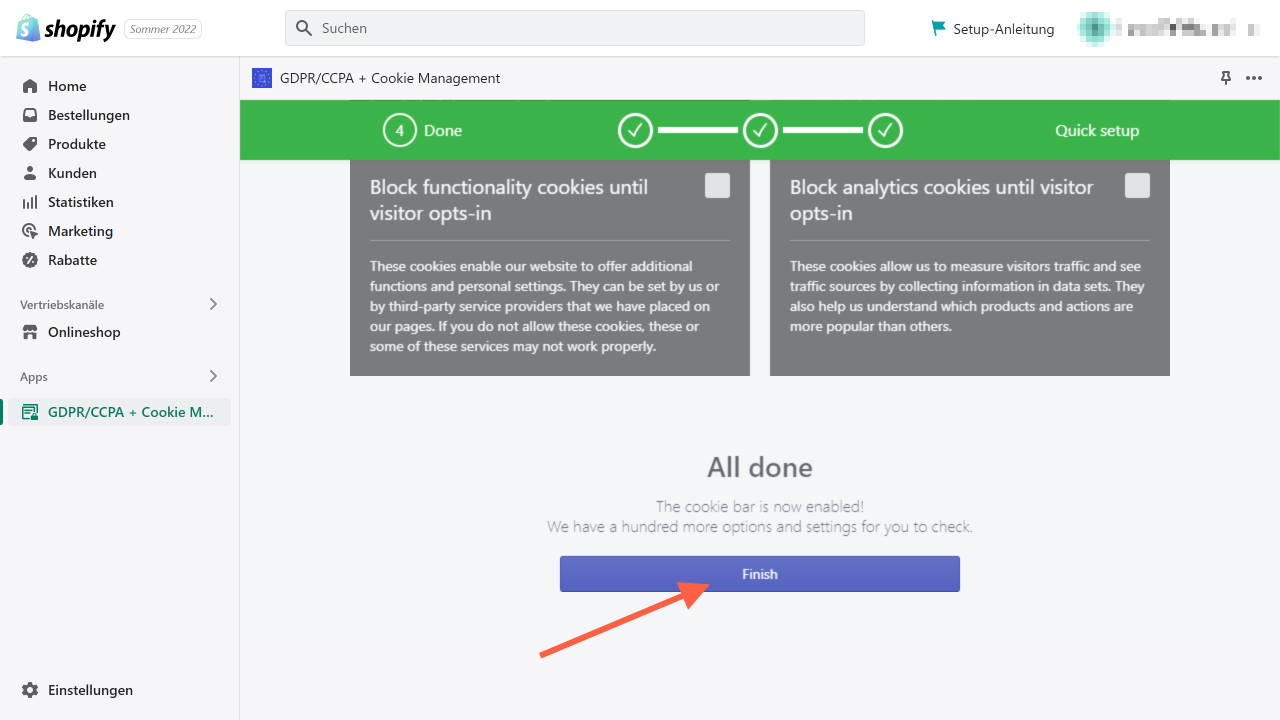
Task: Click 'The cookie bar is now enabled!' text
Action: pyautogui.click(x=760, y=507)
